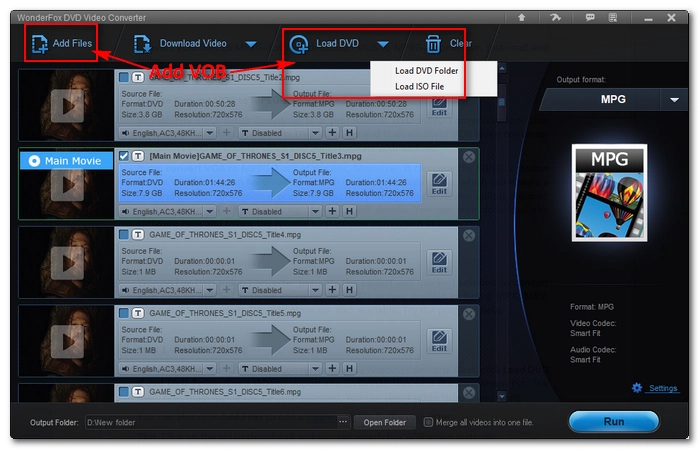Add subtitle with plus icon for Title5.mpg
The height and width of the screenshot is (450, 700).
pos(332,368)
